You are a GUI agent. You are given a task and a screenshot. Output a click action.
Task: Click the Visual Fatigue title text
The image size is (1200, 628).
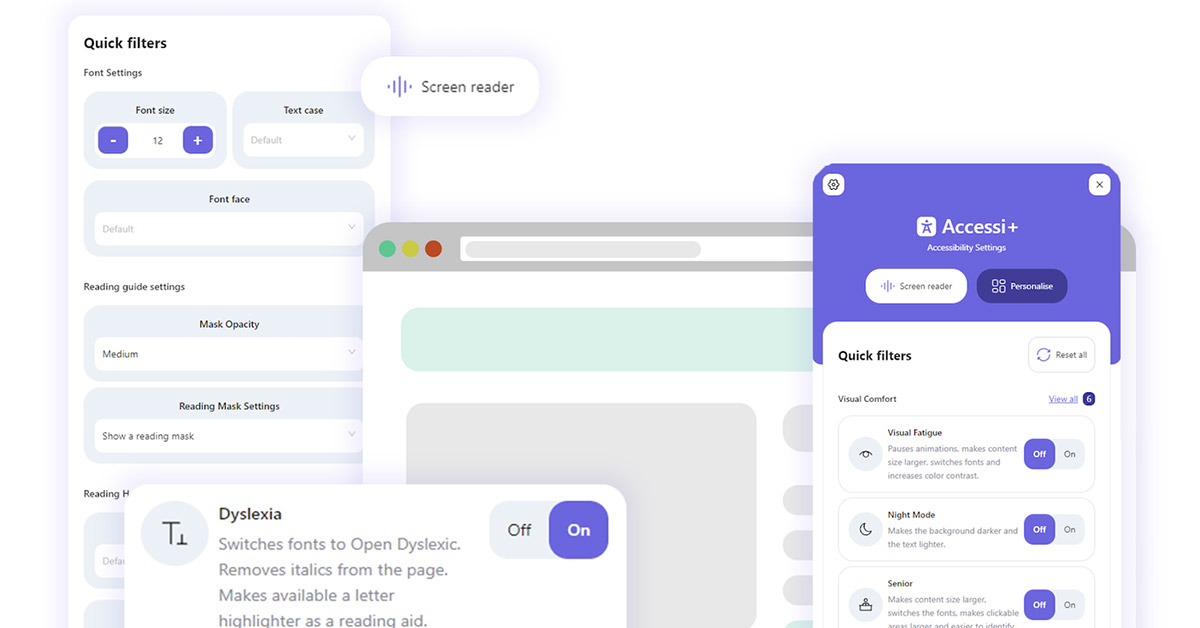pos(915,433)
